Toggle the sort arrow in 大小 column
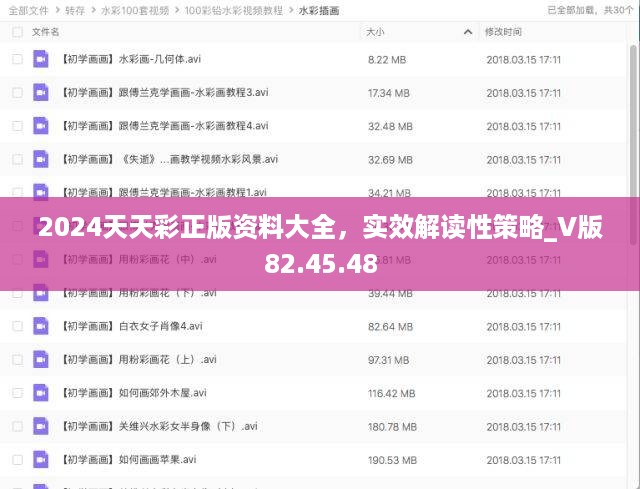 pyautogui.click(x=468, y=32)
